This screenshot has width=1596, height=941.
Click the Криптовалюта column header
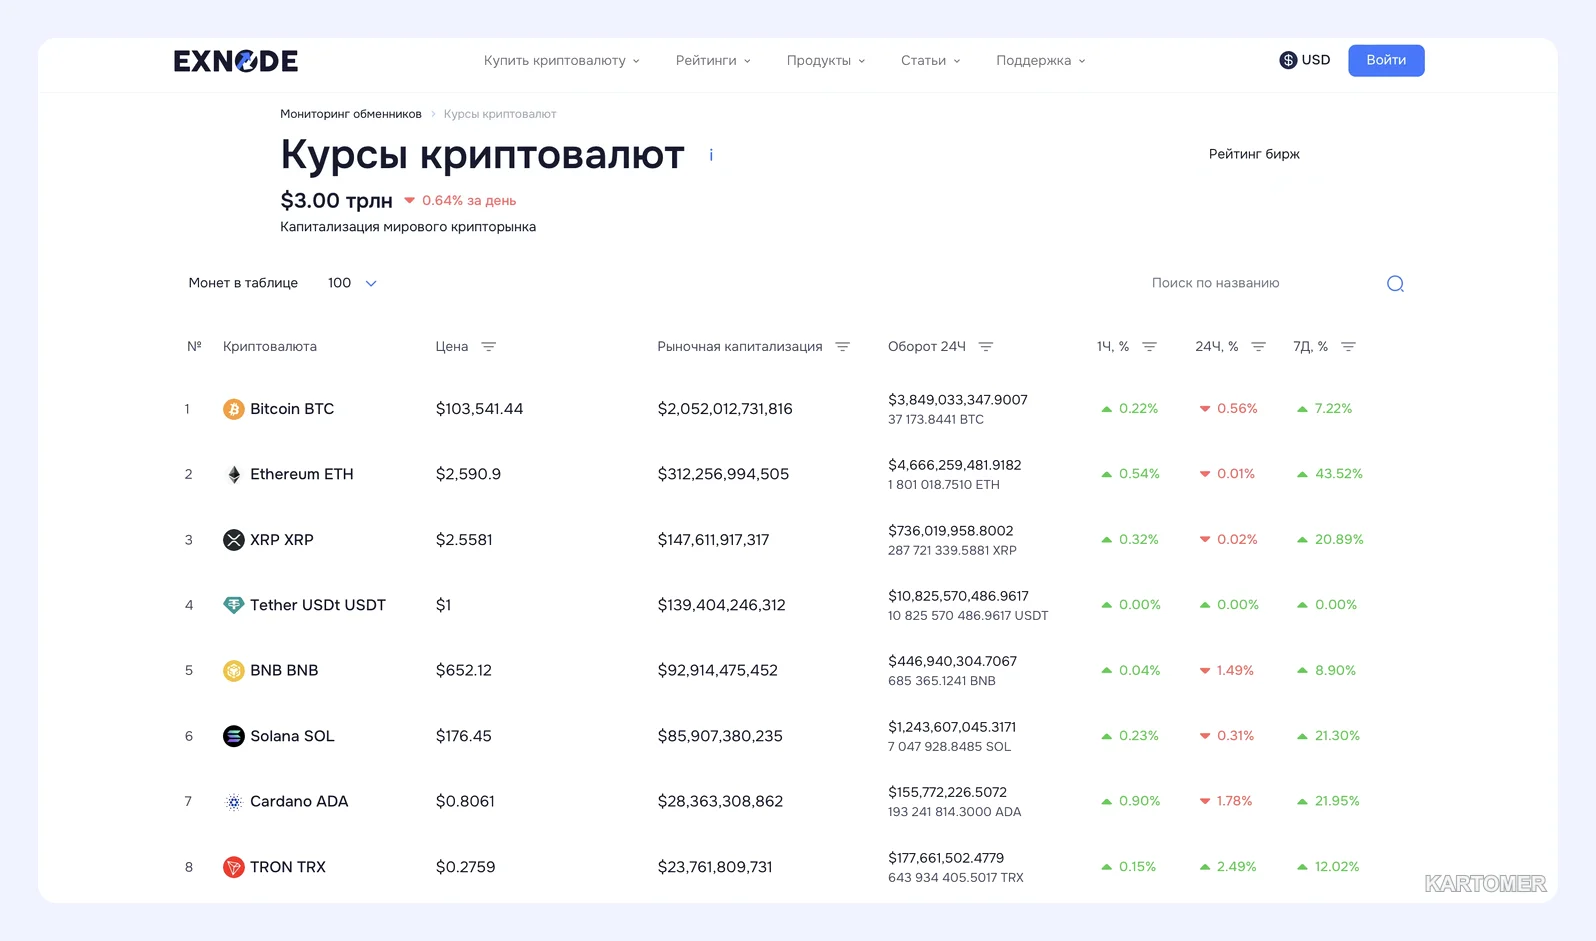click(270, 347)
